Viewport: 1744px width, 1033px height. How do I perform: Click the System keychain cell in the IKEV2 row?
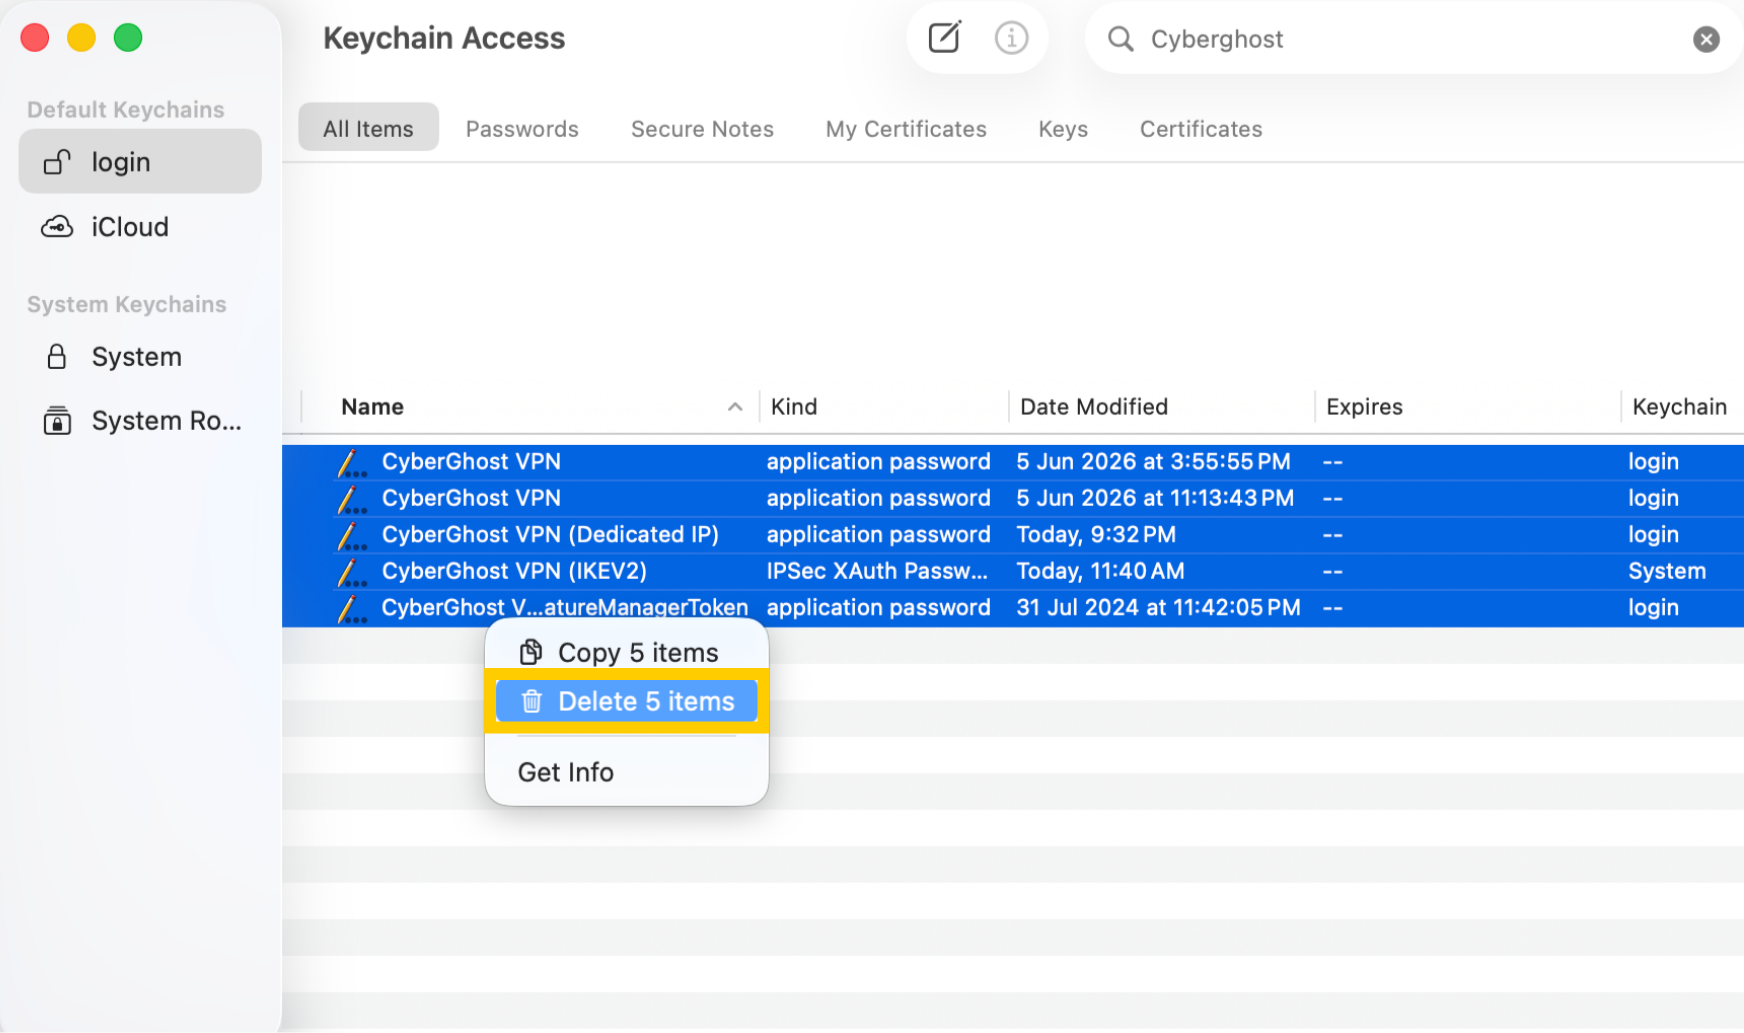1667,571
